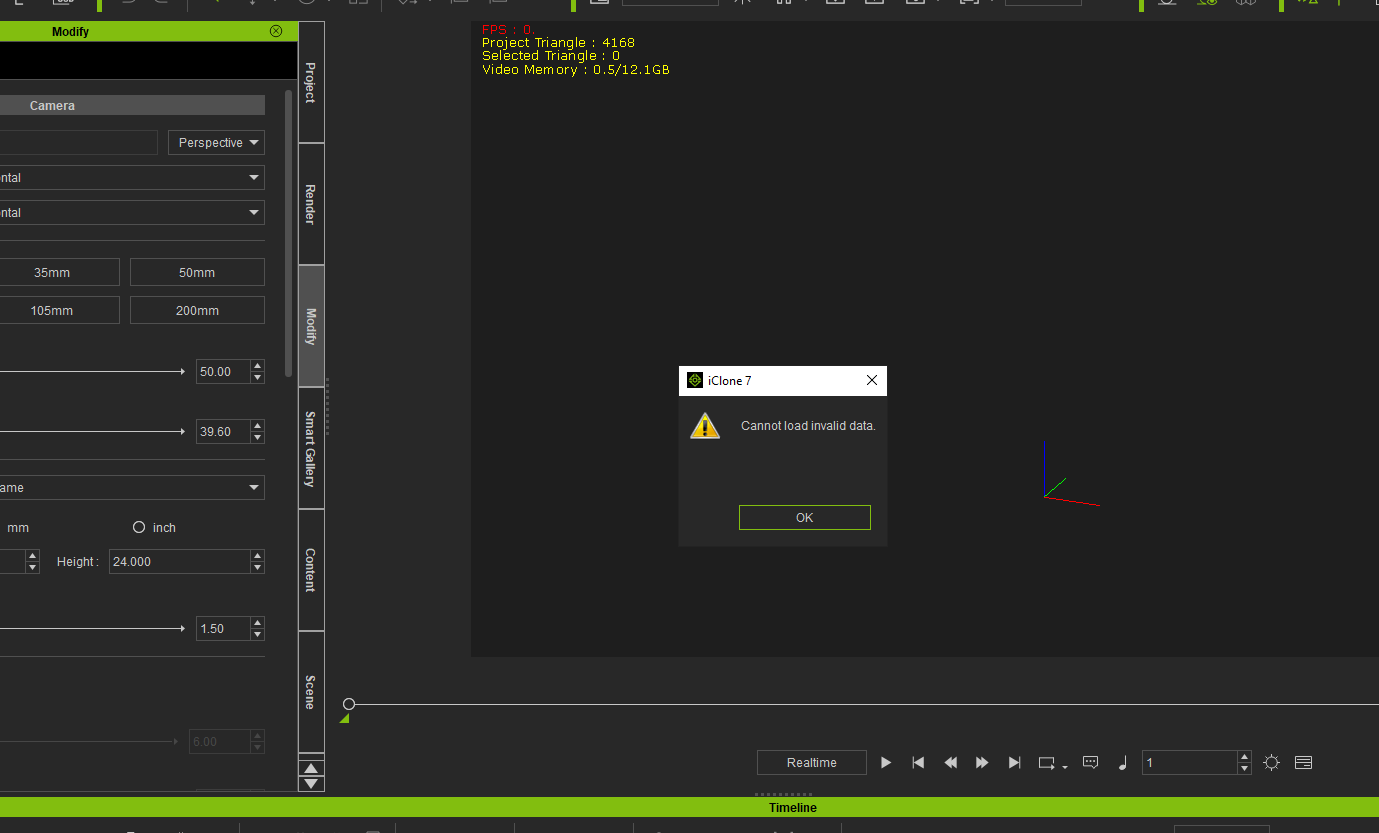Click the slider track next to 50.00
The width and height of the screenshot is (1379, 833).
click(x=92, y=371)
